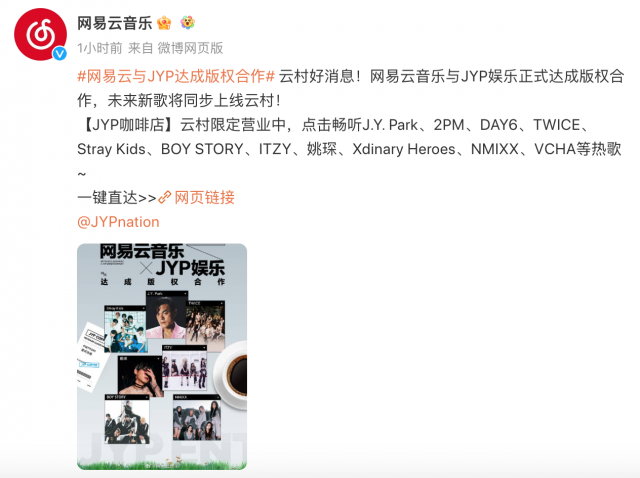Click the crown membership icon beside username
This screenshot has height=478, width=640.
(x=164, y=23)
